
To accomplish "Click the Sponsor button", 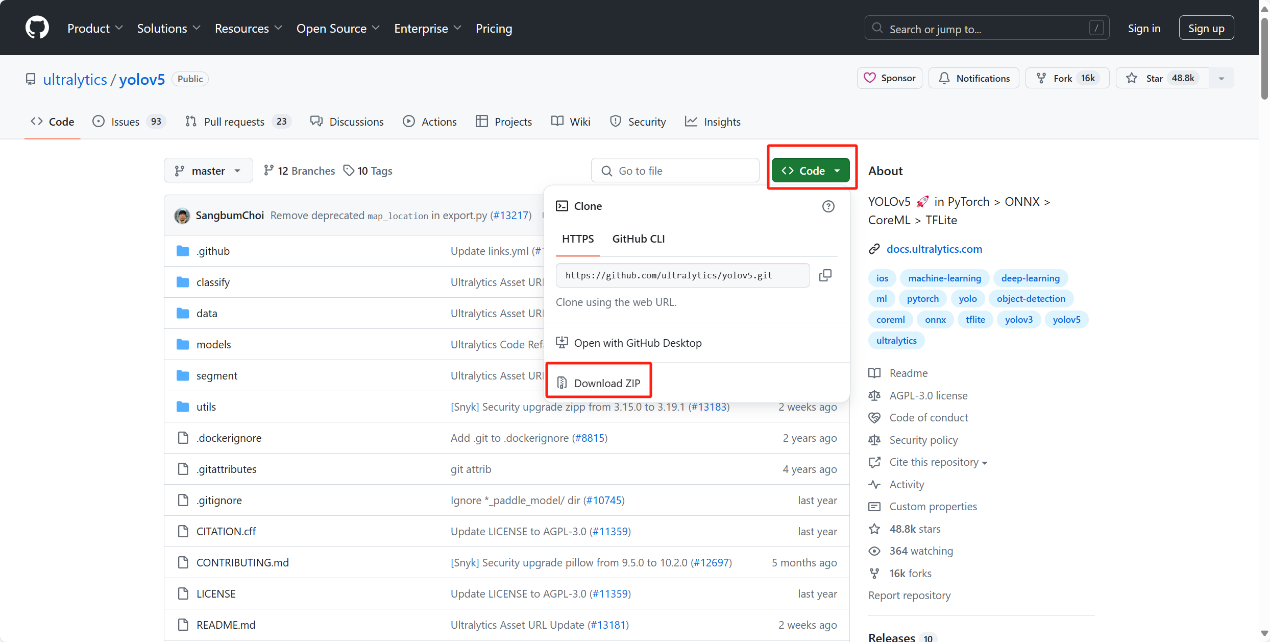I will pos(889,78).
